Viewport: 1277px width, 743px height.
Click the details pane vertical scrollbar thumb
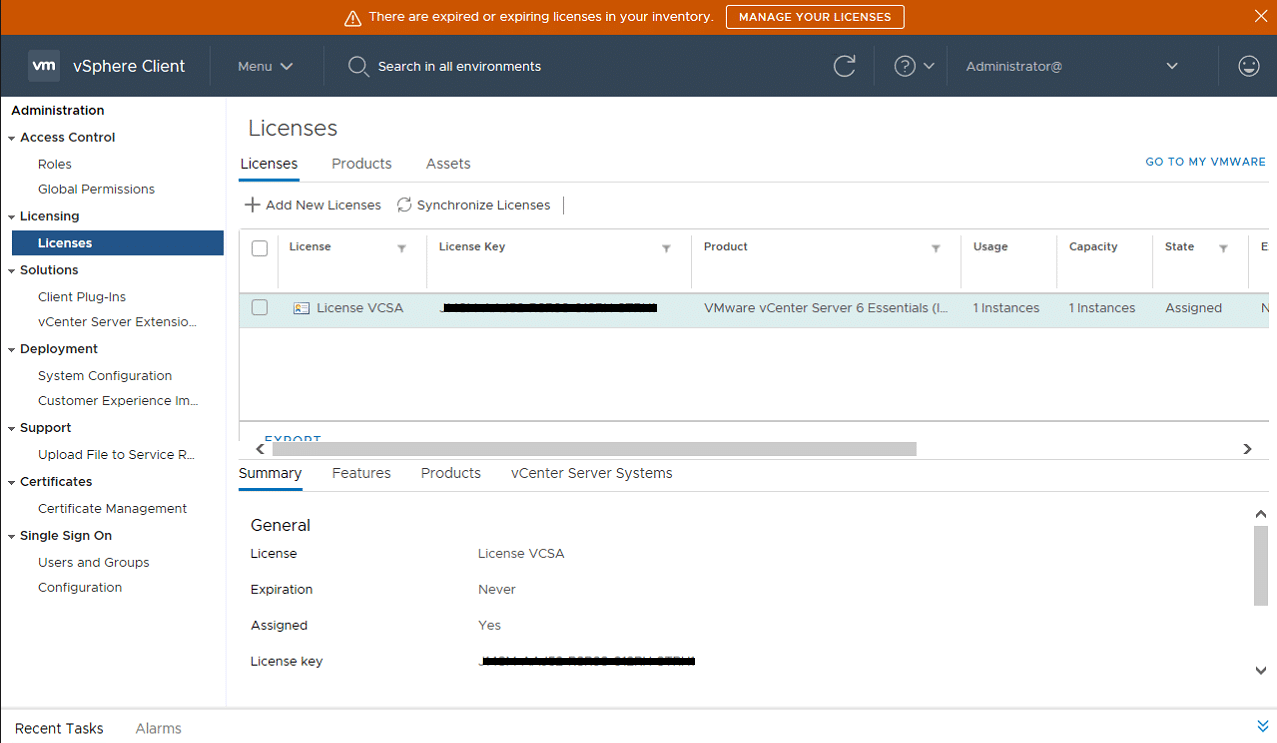pyautogui.click(x=1261, y=565)
